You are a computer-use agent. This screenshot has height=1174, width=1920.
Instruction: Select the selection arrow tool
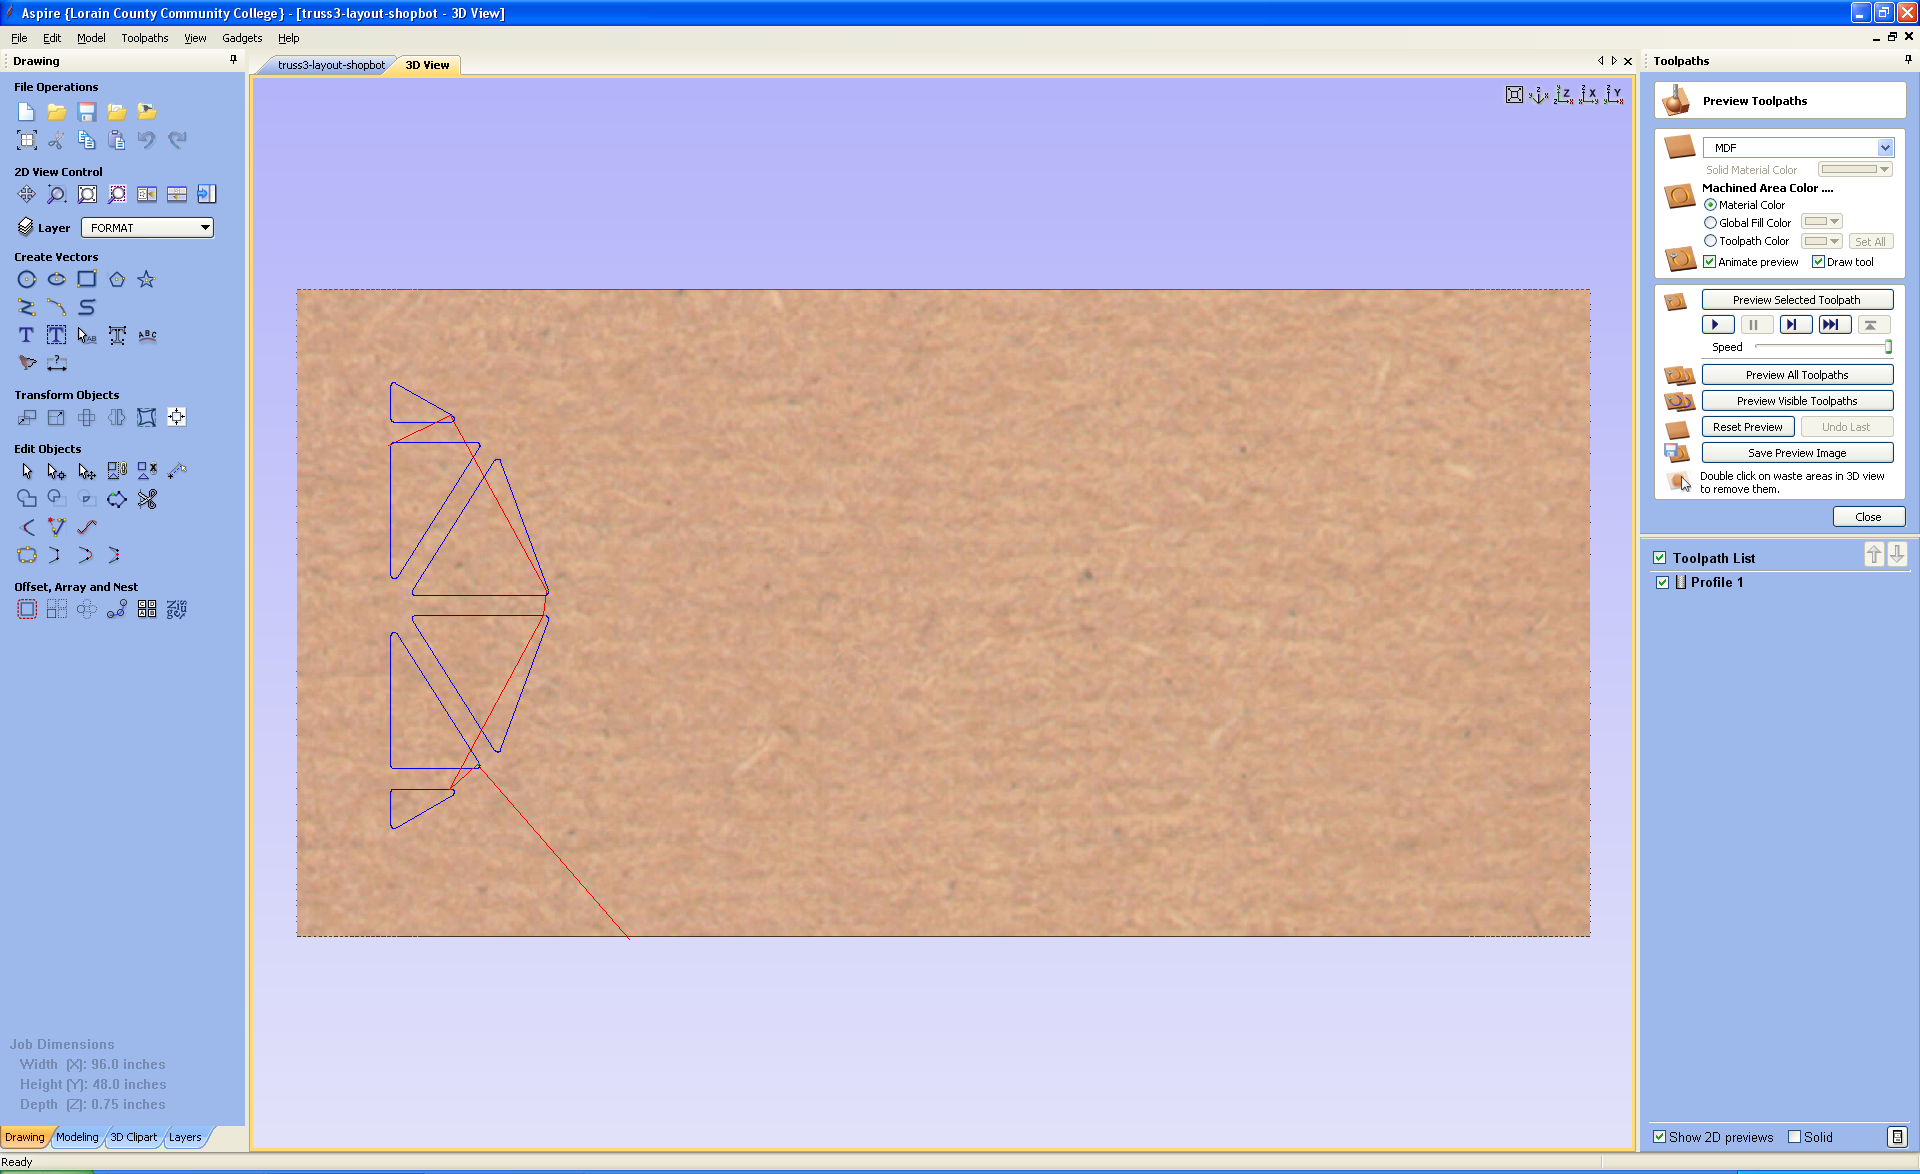[27, 471]
